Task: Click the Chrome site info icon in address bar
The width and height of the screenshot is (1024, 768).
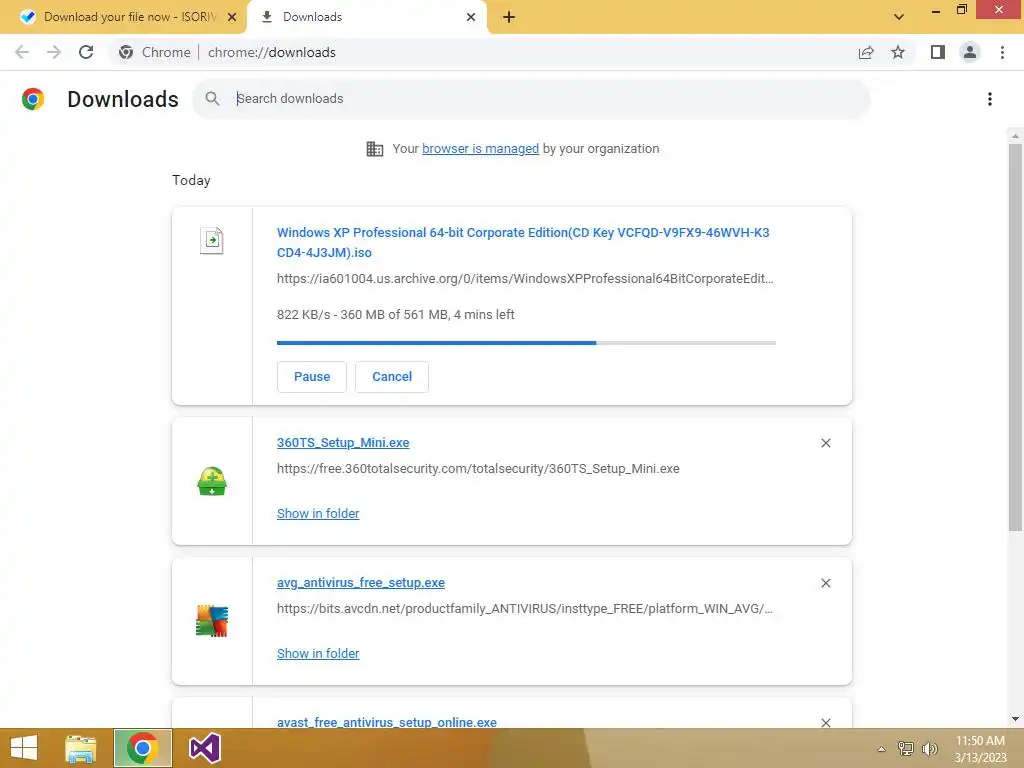Action: click(x=126, y=52)
